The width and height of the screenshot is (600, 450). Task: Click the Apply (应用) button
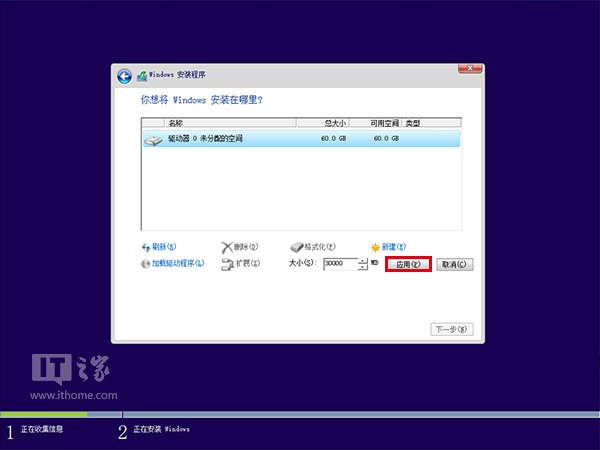pos(408,264)
